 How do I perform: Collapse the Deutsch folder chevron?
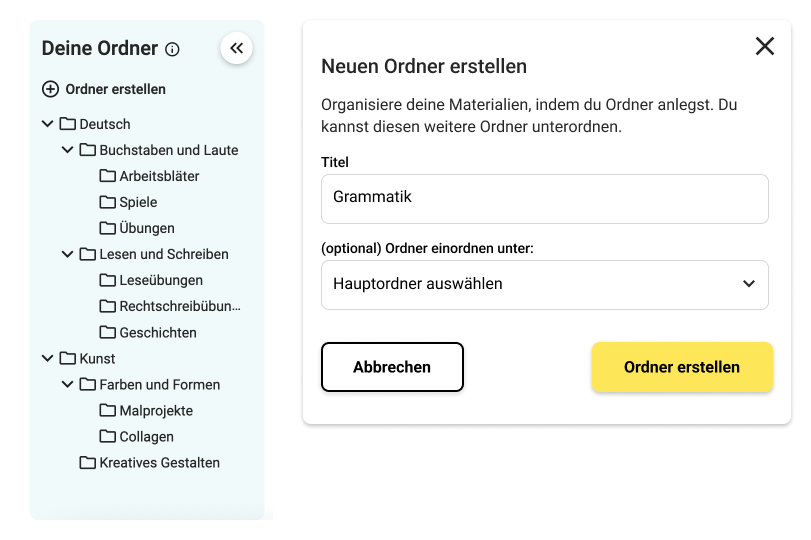click(x=48, y=124)
